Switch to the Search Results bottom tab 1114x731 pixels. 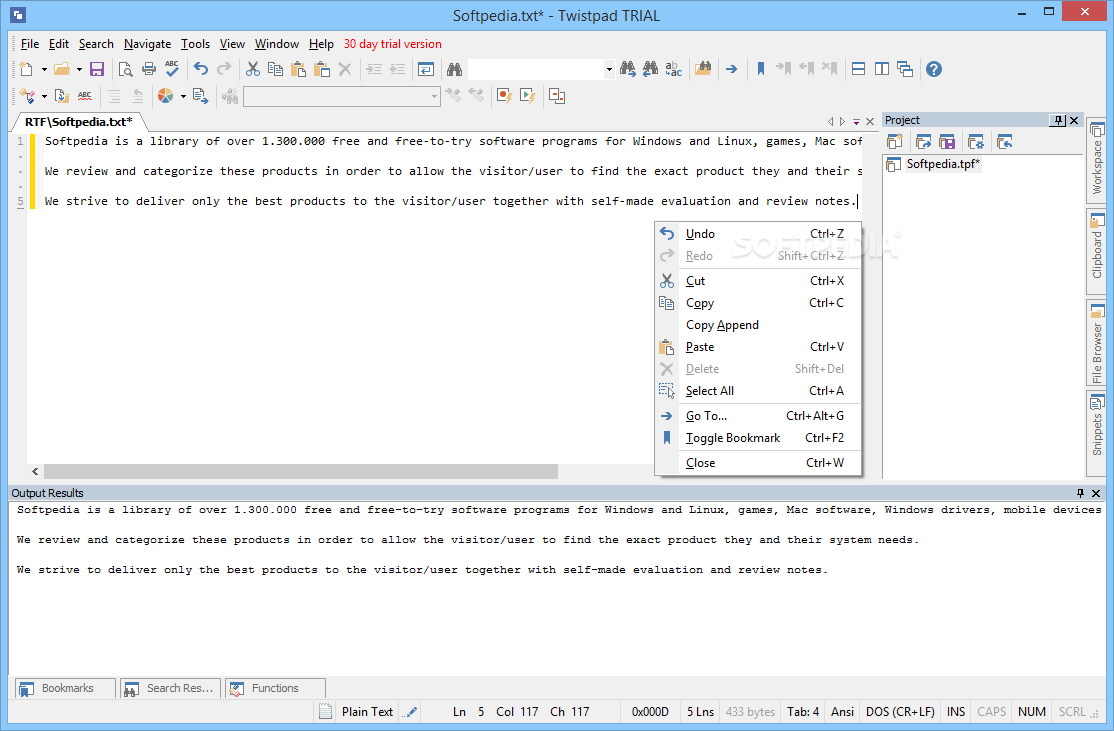tap(171, 688)
